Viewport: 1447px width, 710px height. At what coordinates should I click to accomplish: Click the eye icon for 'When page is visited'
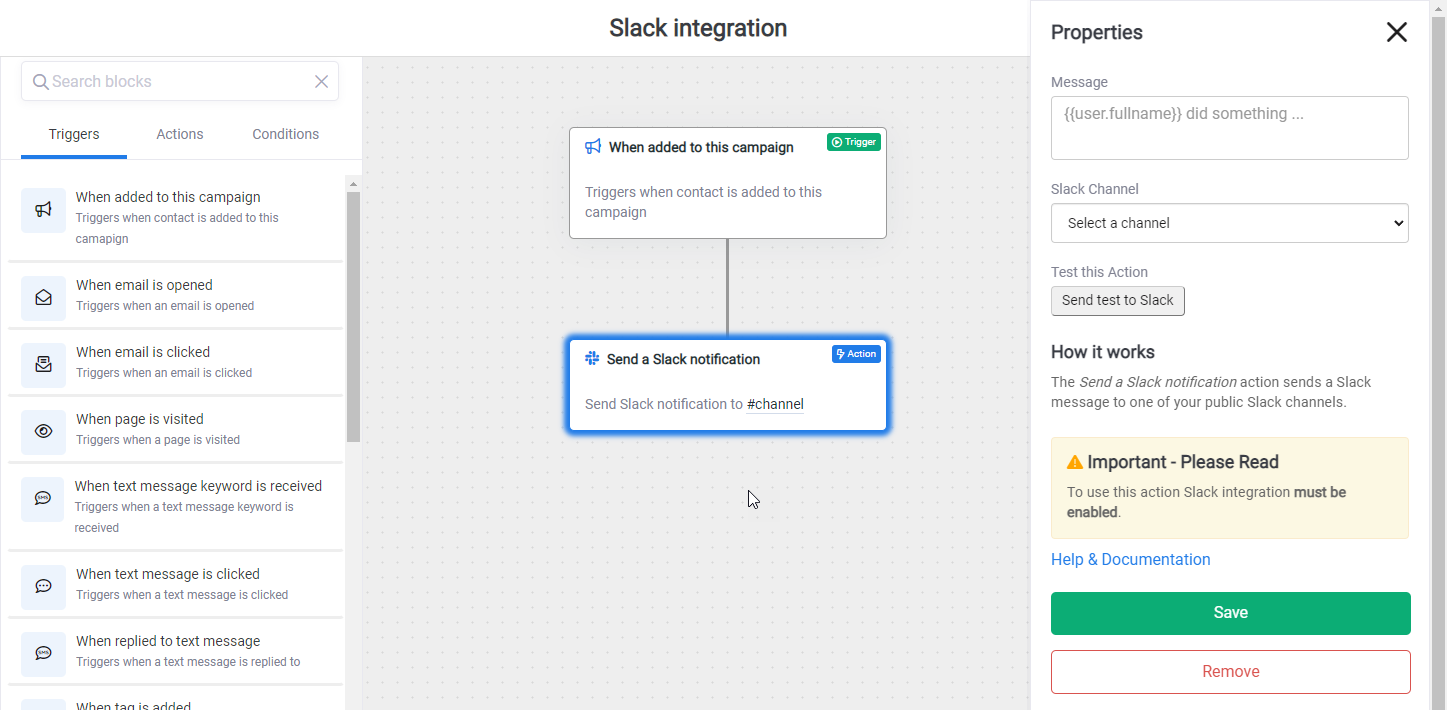click(x=43, y=432)
